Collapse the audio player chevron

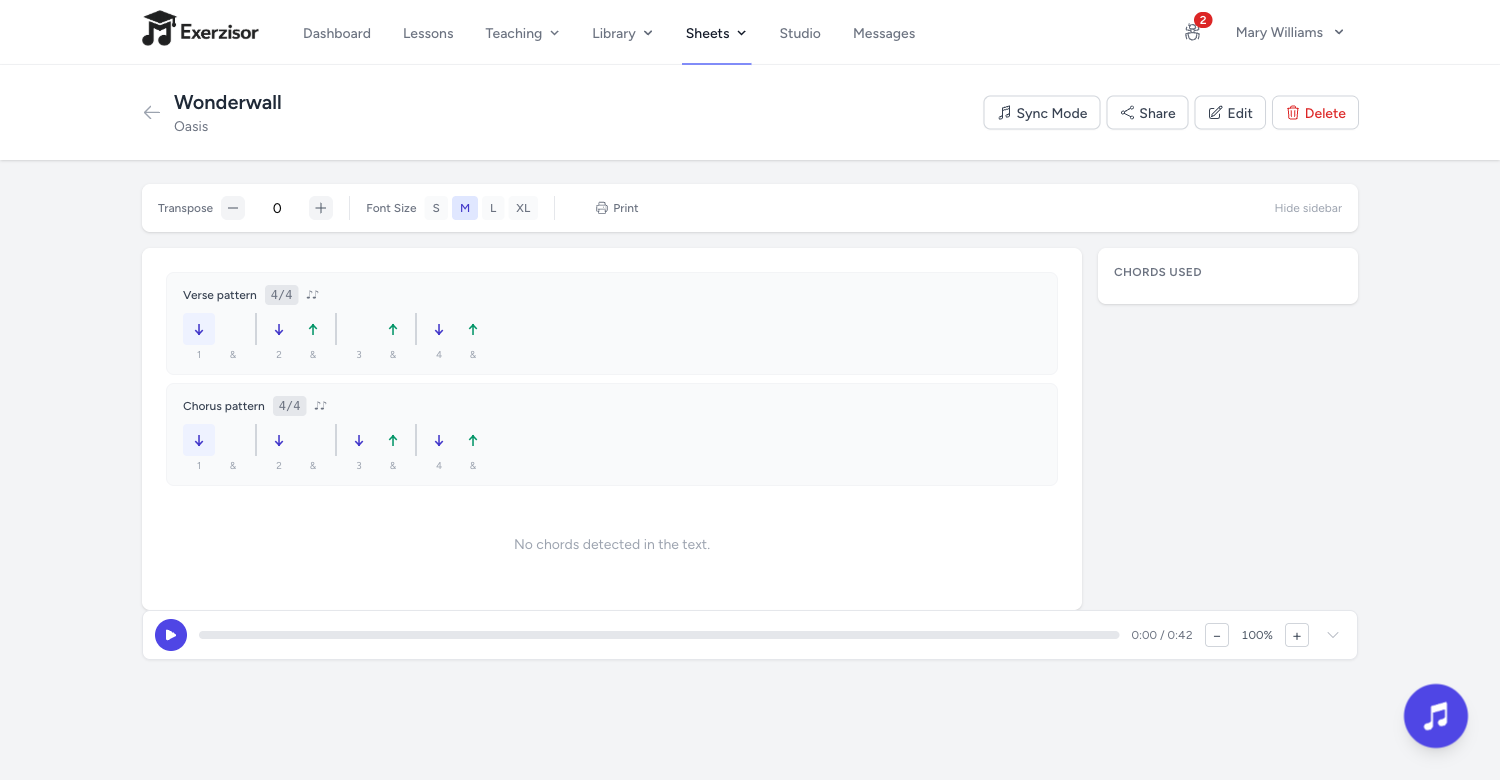(1333, 635)
